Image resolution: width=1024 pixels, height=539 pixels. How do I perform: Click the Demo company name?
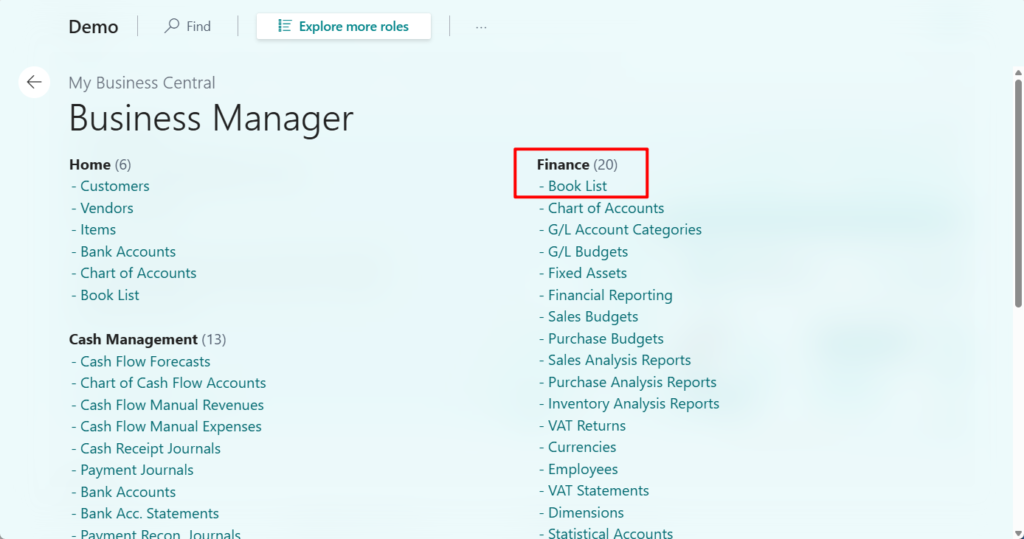coord(93,27)
